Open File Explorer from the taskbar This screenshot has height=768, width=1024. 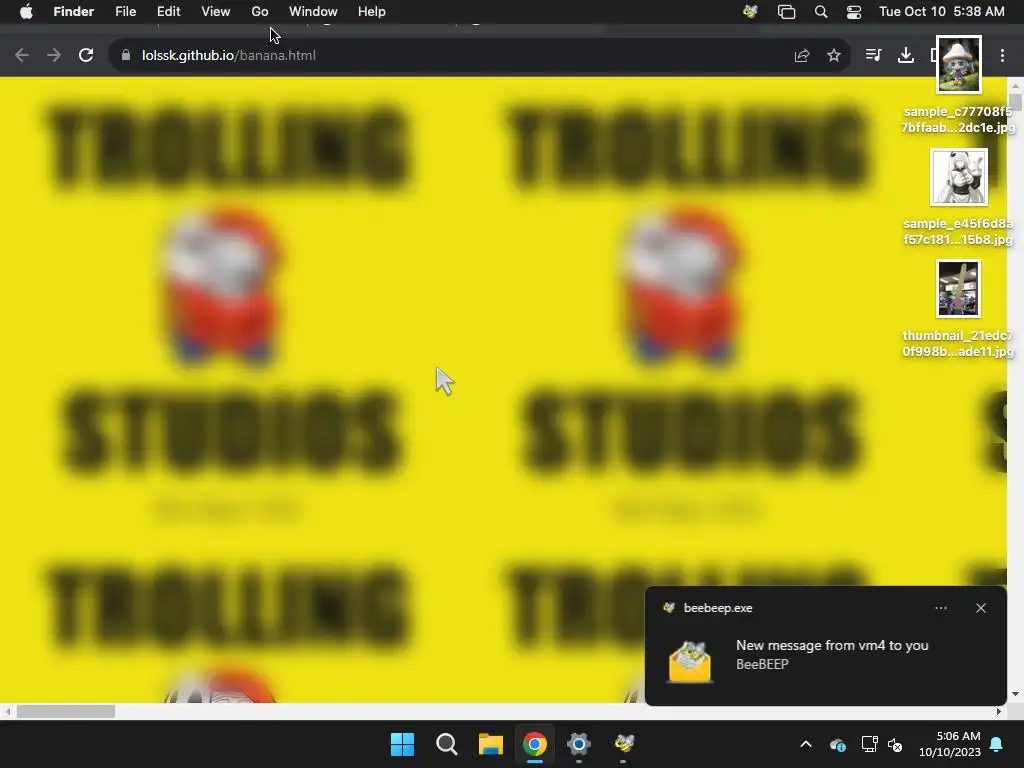click(490, 744)
